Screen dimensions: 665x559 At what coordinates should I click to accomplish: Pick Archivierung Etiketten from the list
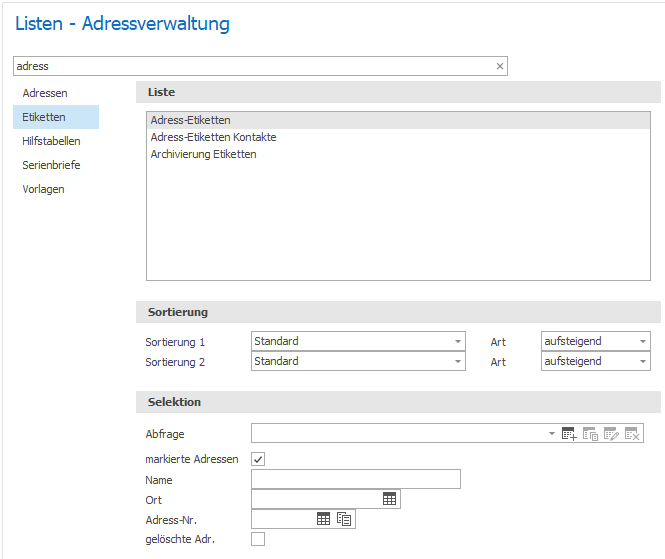[398, 154]
